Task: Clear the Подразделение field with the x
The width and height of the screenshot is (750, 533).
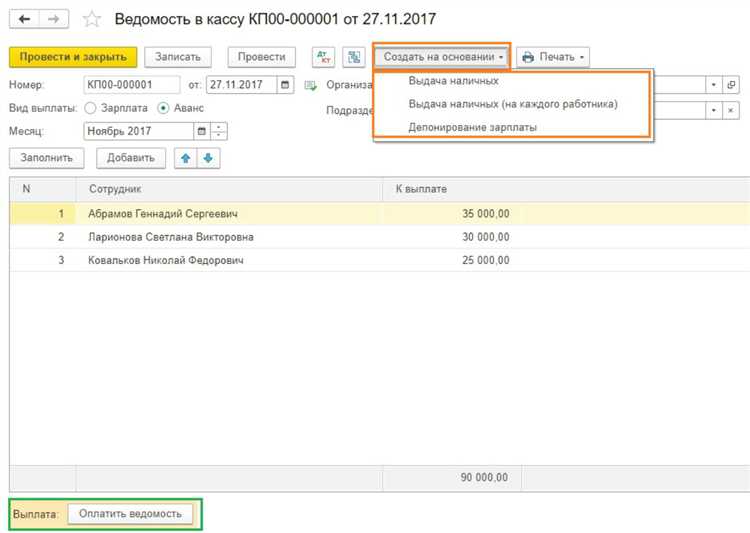Action: coord(730,110)
